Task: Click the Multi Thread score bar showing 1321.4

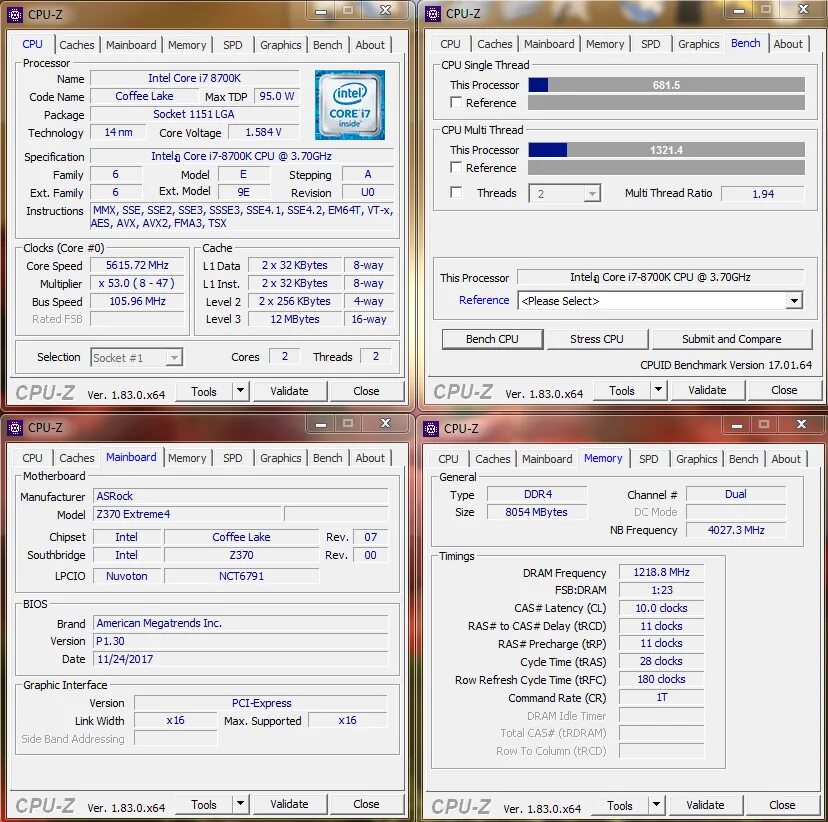Action: (666, 150)
